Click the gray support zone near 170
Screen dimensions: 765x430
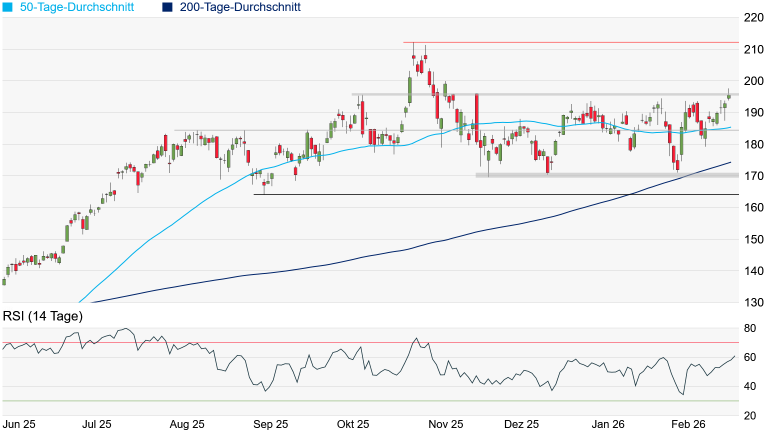click(x=600, y=175)
